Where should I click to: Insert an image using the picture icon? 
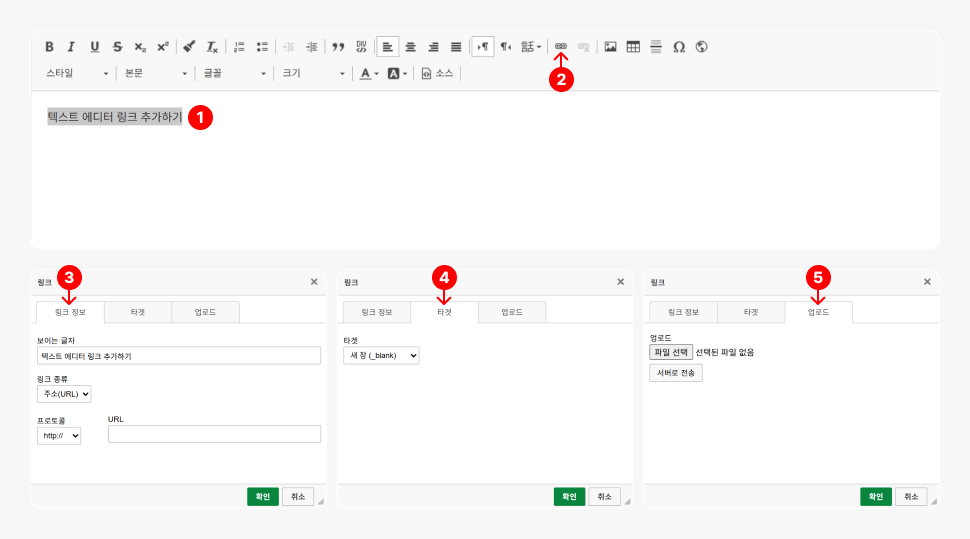(610, 47)
